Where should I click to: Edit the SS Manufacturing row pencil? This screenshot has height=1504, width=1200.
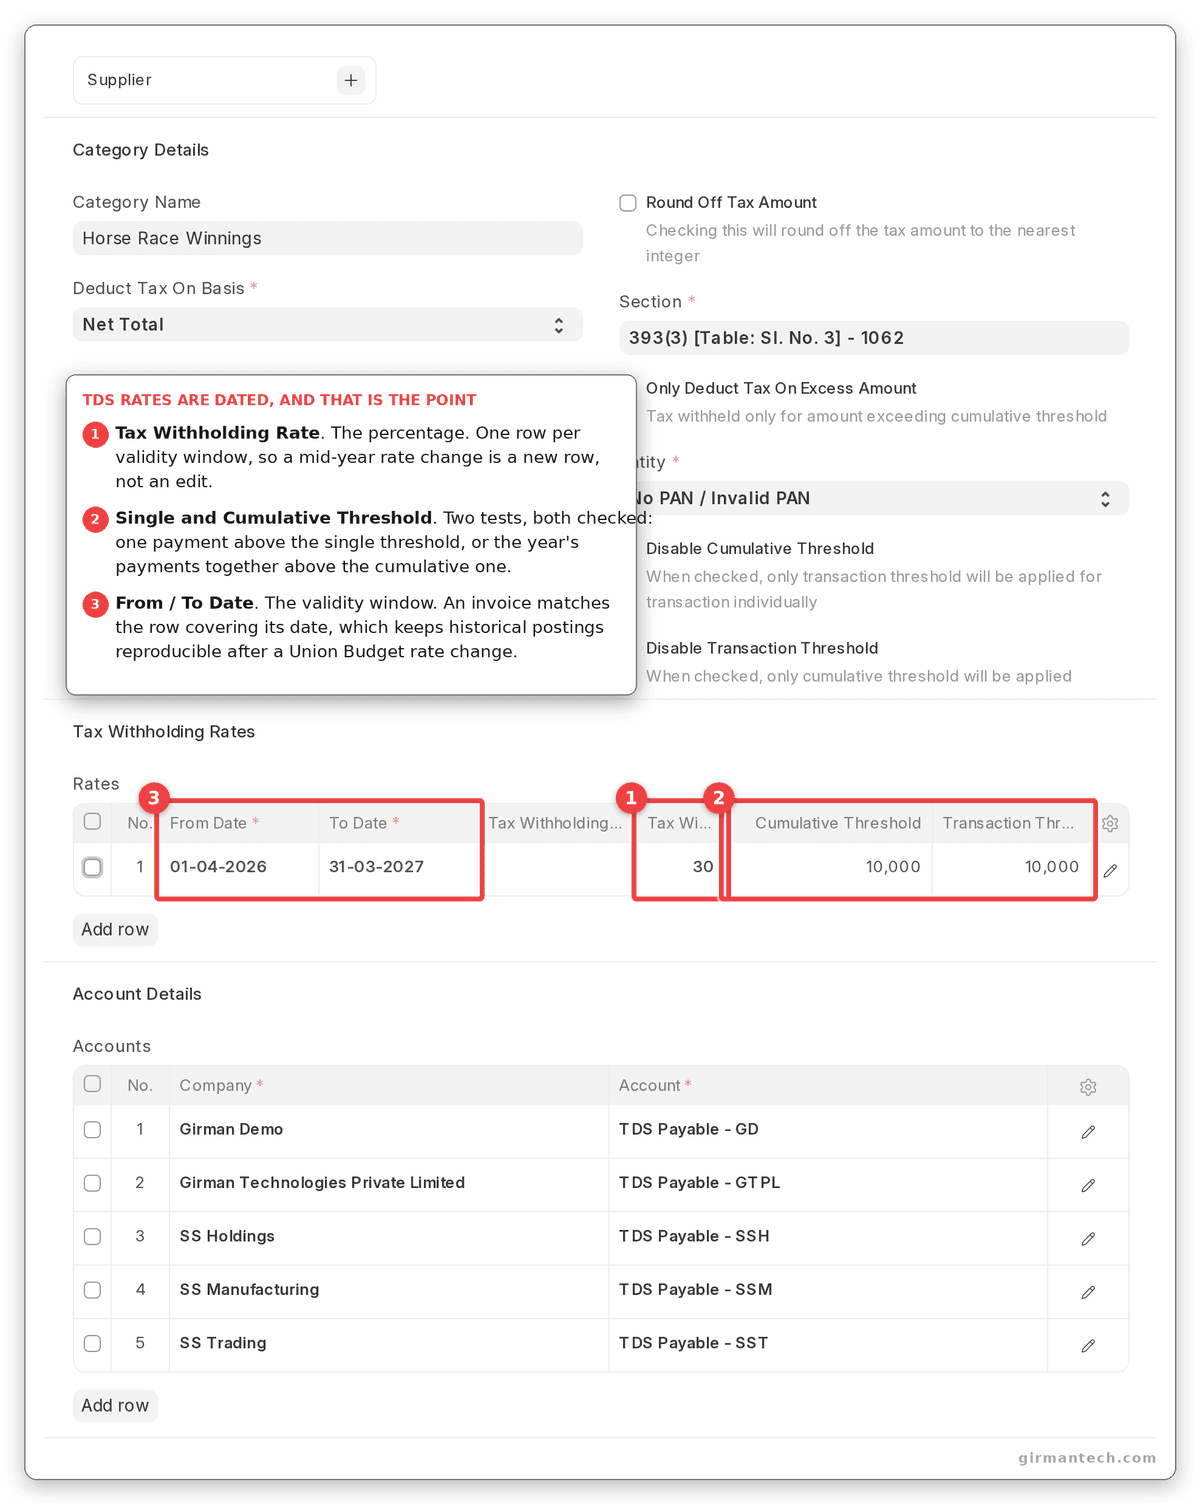[1088, 1292]
